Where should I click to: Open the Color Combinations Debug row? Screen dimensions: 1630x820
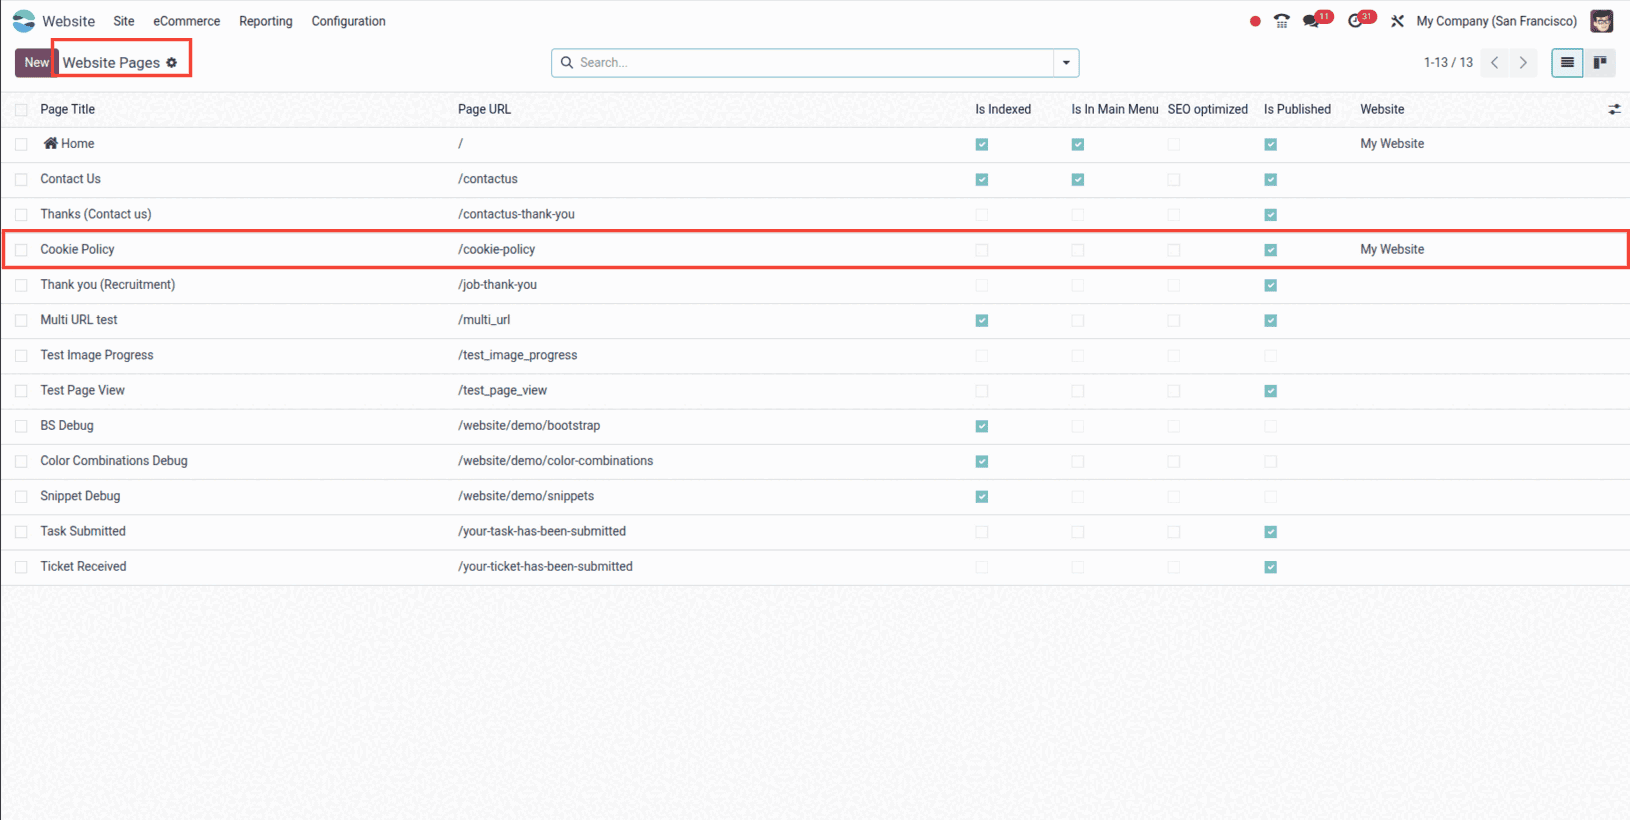click(815, 461)
